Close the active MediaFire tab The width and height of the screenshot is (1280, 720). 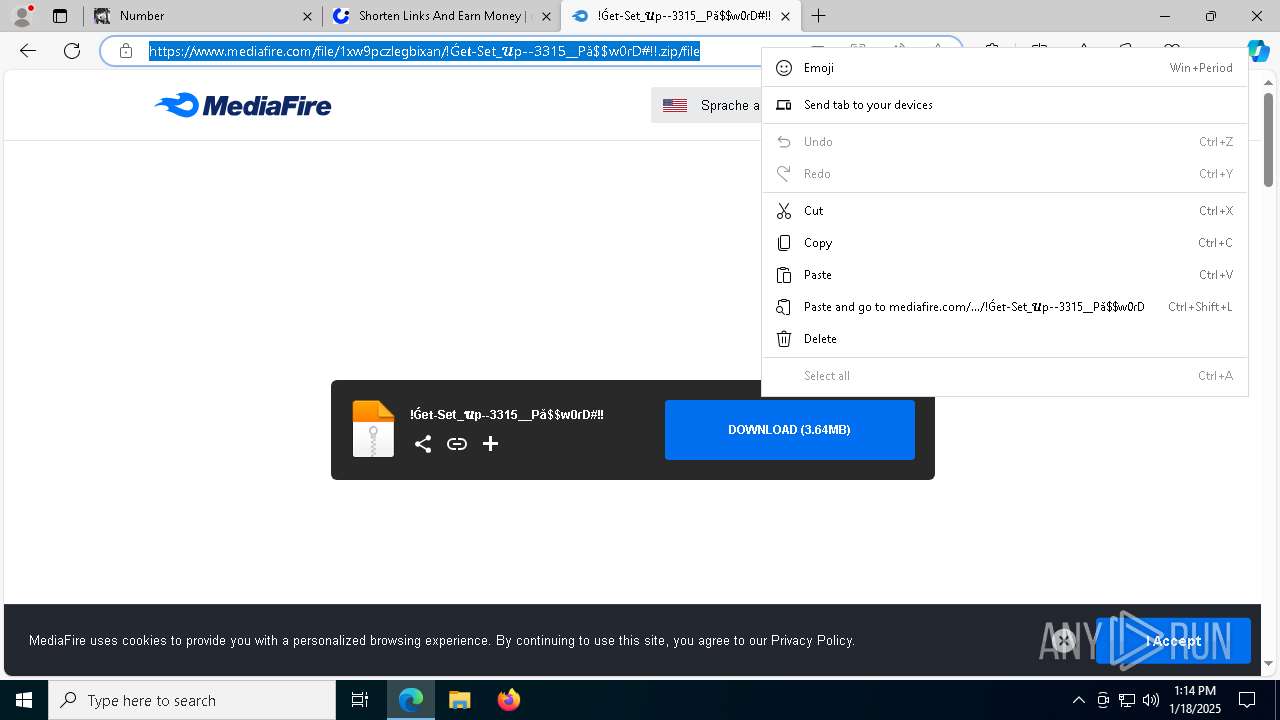pyautogui.click(x=785, y=16)
